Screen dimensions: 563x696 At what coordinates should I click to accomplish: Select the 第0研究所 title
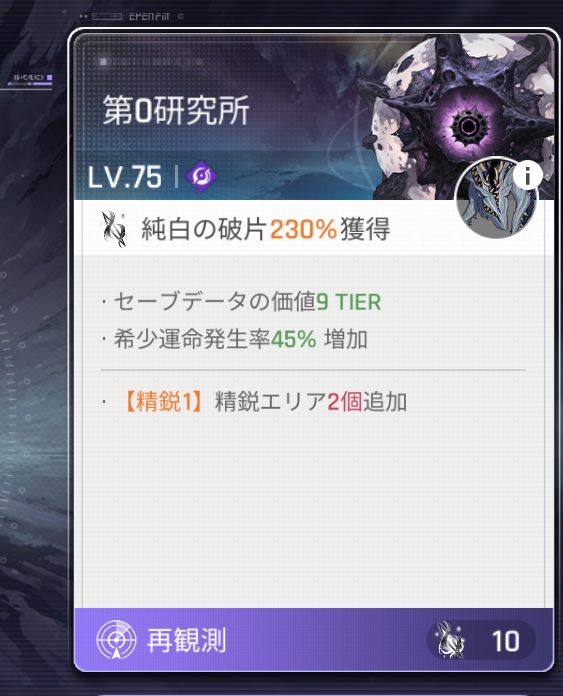click(176, 111)
